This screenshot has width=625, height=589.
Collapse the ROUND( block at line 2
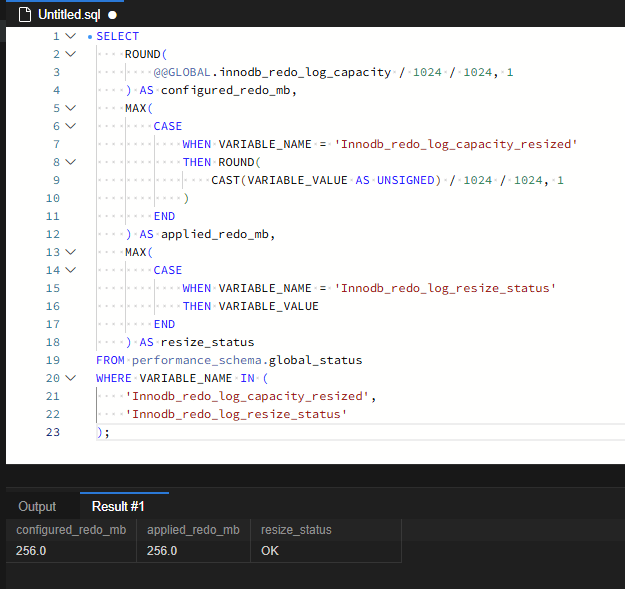click(x=71, y=54)
